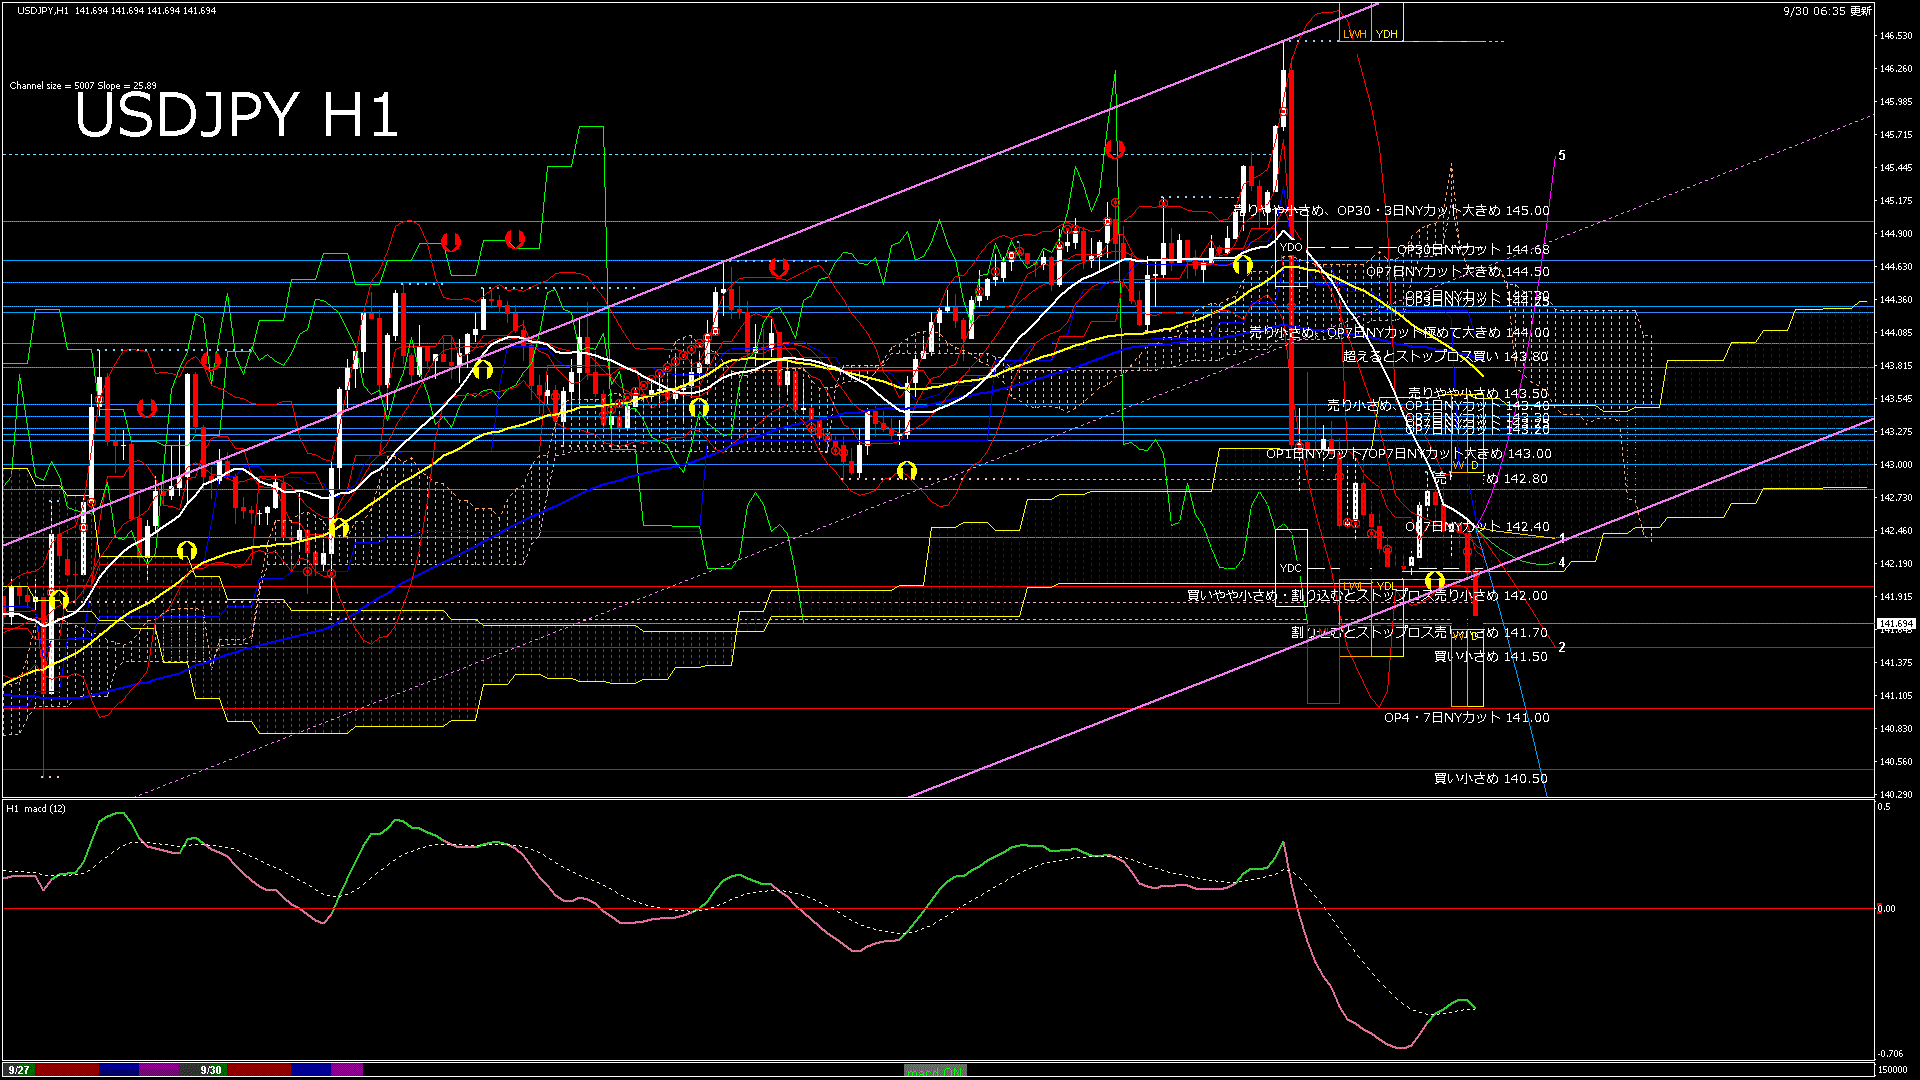The image size is (1920, 1080).
Task: Click yellow buy arrow below 142.80 dotted line
Action: coord(906,470)
